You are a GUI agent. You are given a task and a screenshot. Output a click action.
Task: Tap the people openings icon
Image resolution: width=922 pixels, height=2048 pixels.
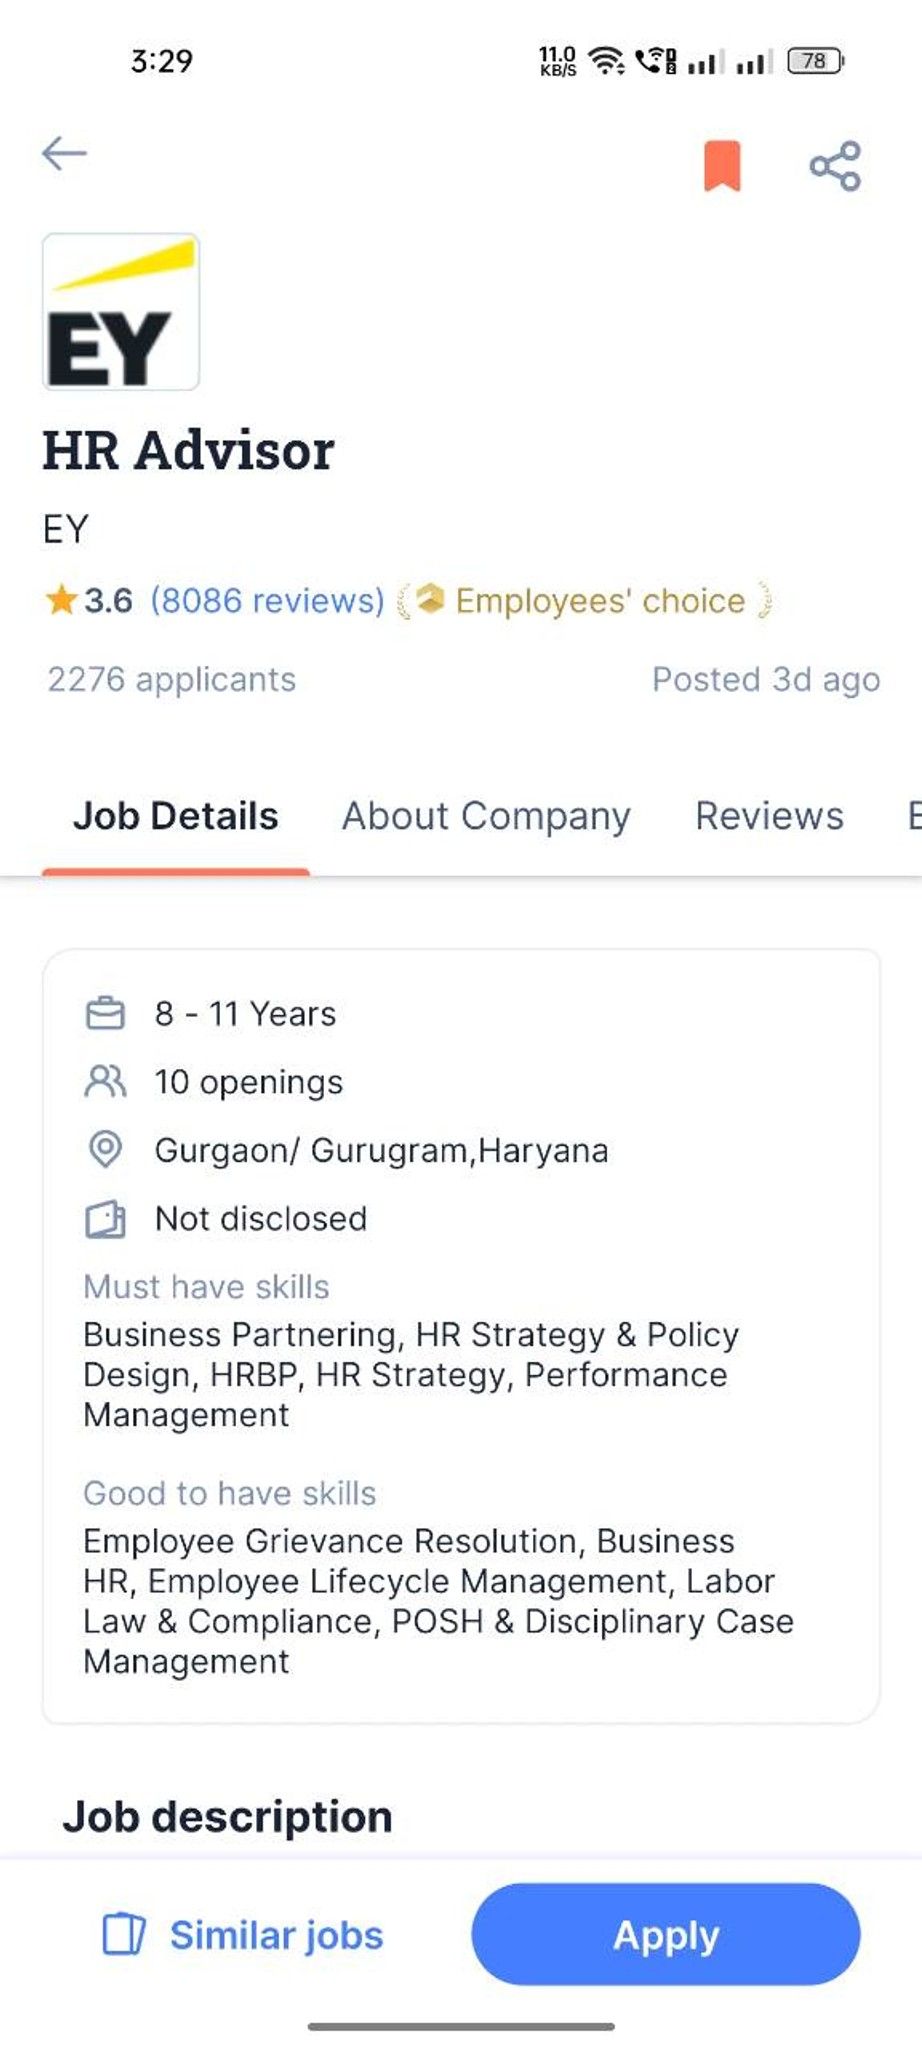point(105,1081)
